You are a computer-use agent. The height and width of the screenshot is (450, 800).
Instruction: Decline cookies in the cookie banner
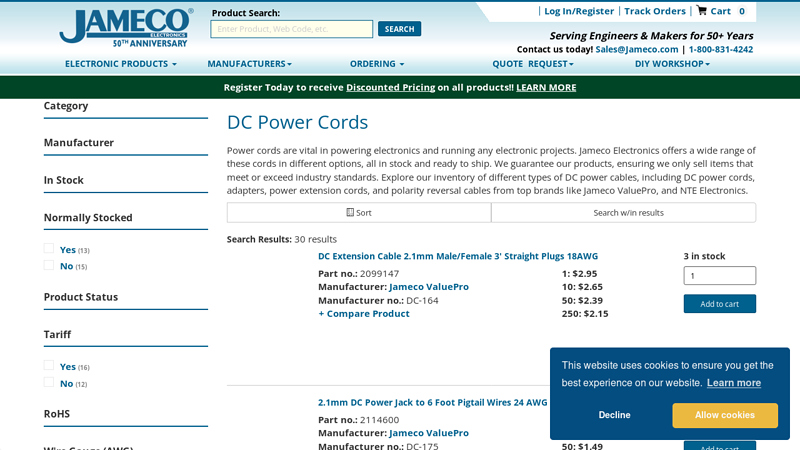click(x=614, y=415)
